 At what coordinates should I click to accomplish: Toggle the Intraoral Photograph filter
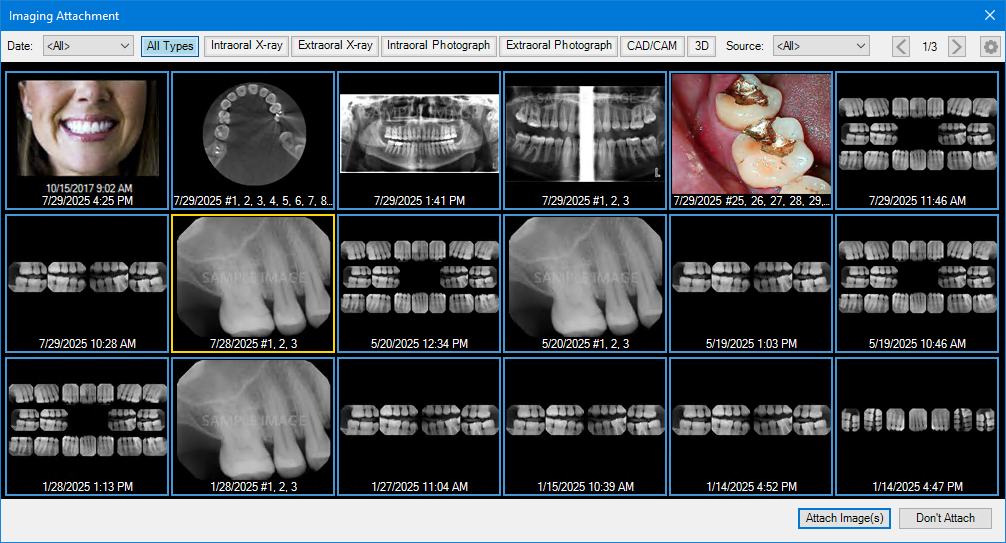(x=438, y=46)
